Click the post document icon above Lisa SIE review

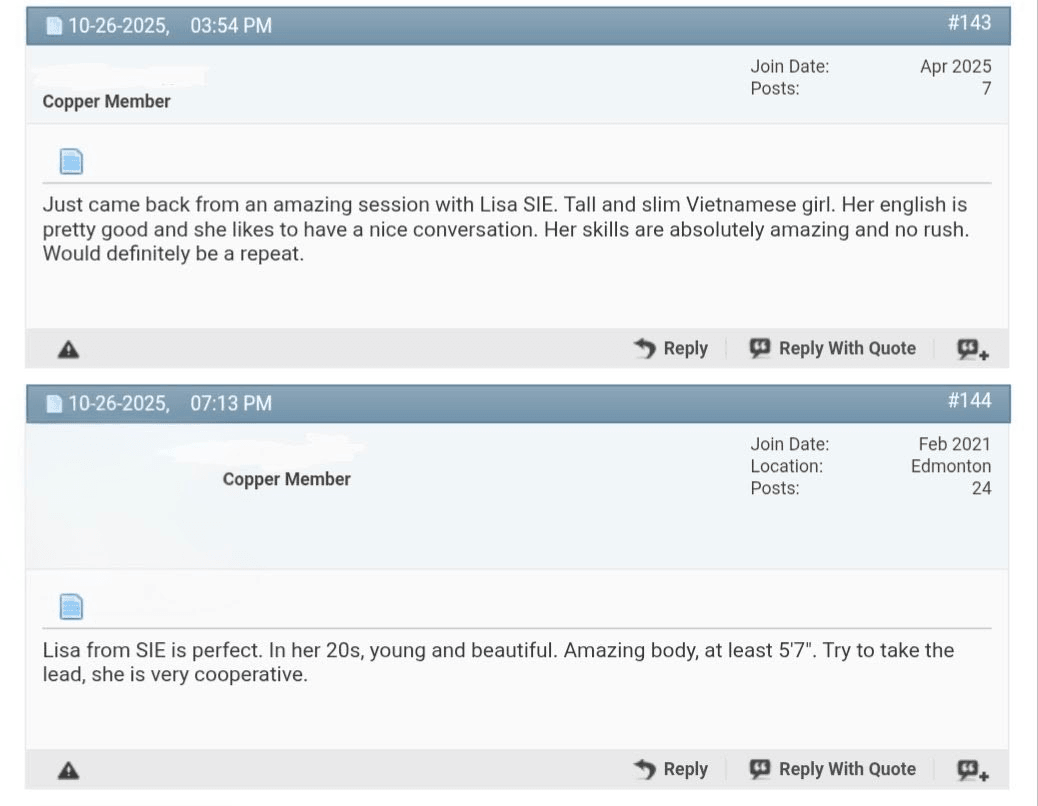(71, 160)
